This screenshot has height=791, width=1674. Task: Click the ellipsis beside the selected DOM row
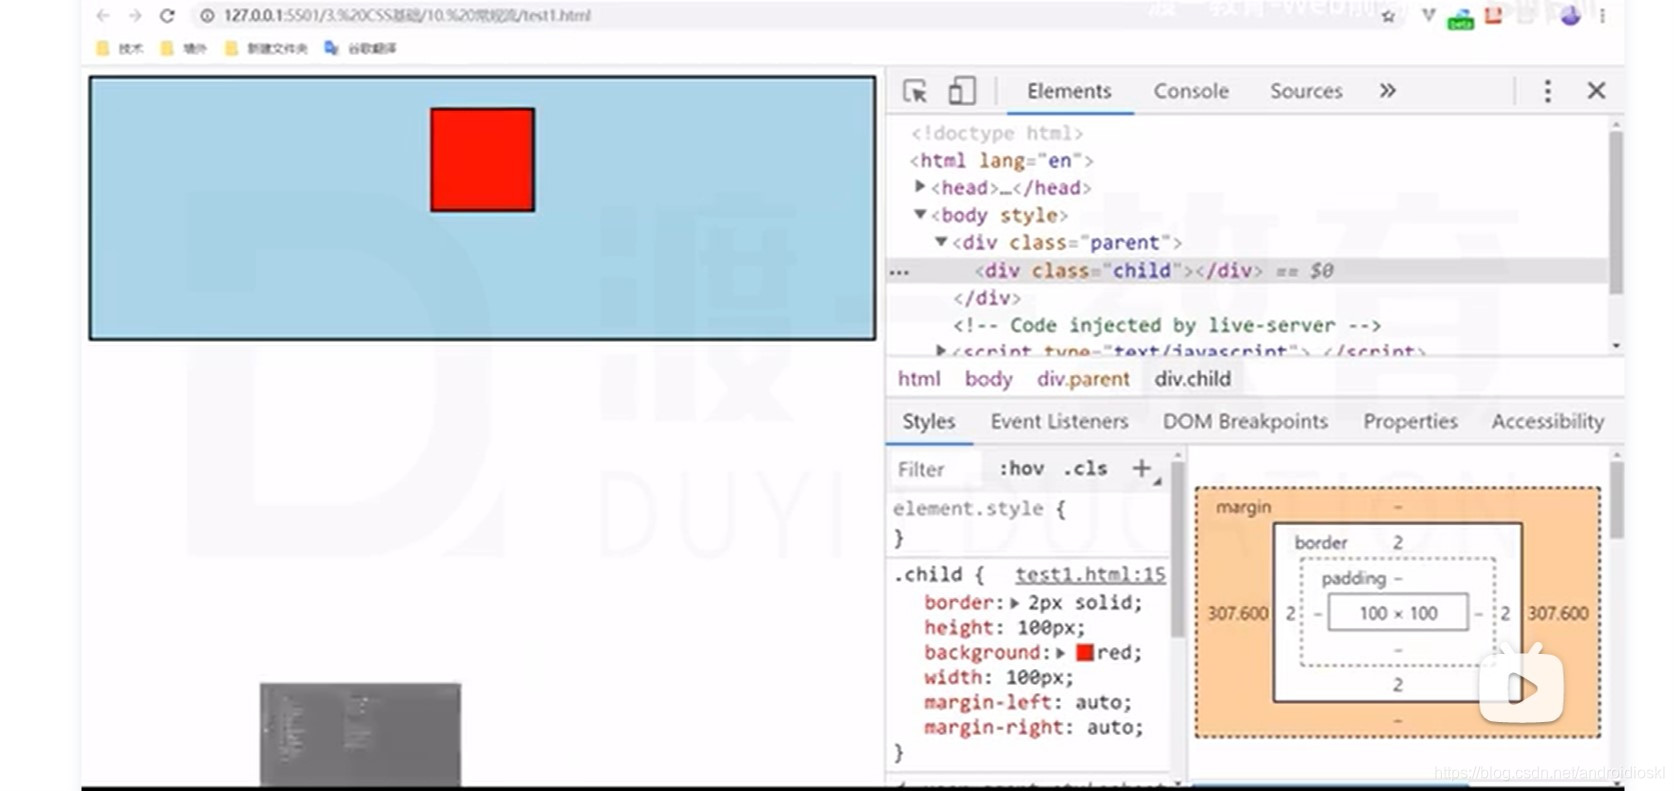tap(899, 272)
